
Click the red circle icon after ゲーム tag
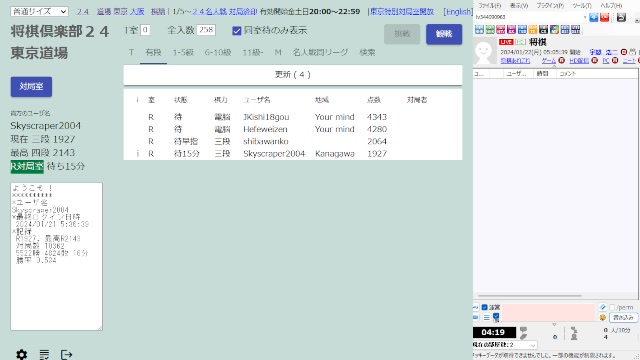(x=562, y=60)
